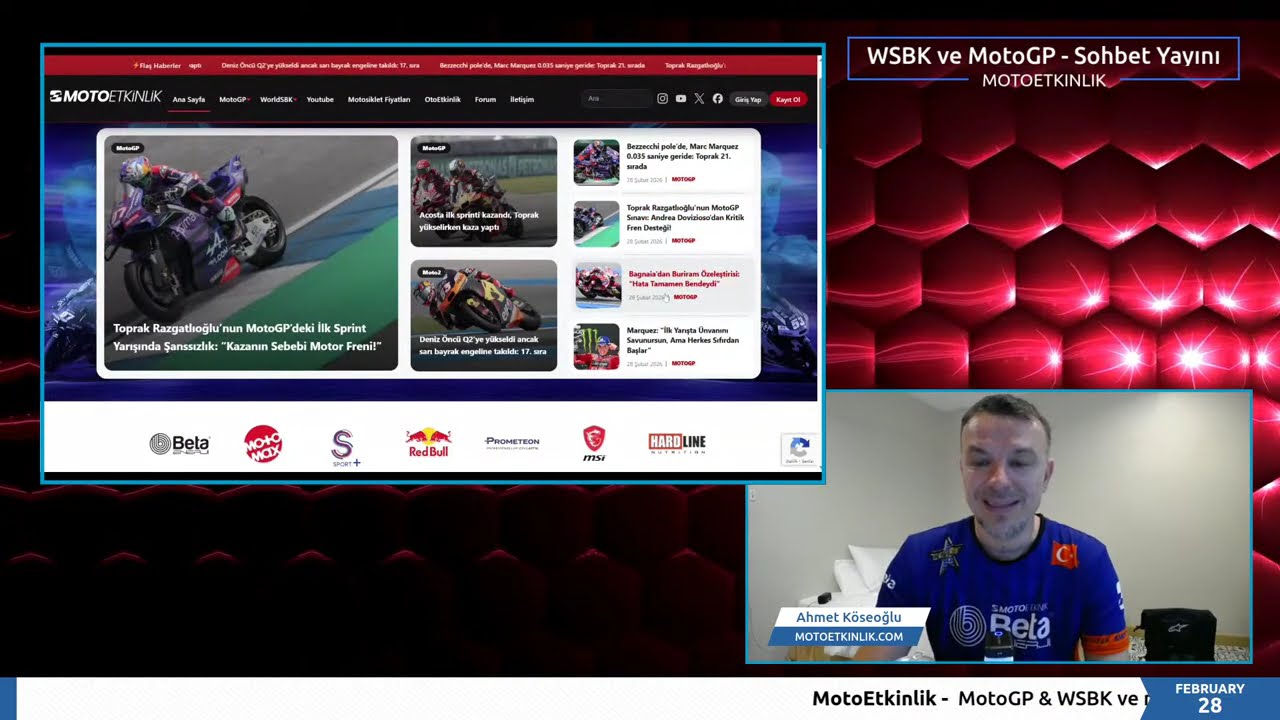This screenshot has width=1280, height=720.
Task: Open the Deniz Öncü Q2 article card
Action: [483, 315]
